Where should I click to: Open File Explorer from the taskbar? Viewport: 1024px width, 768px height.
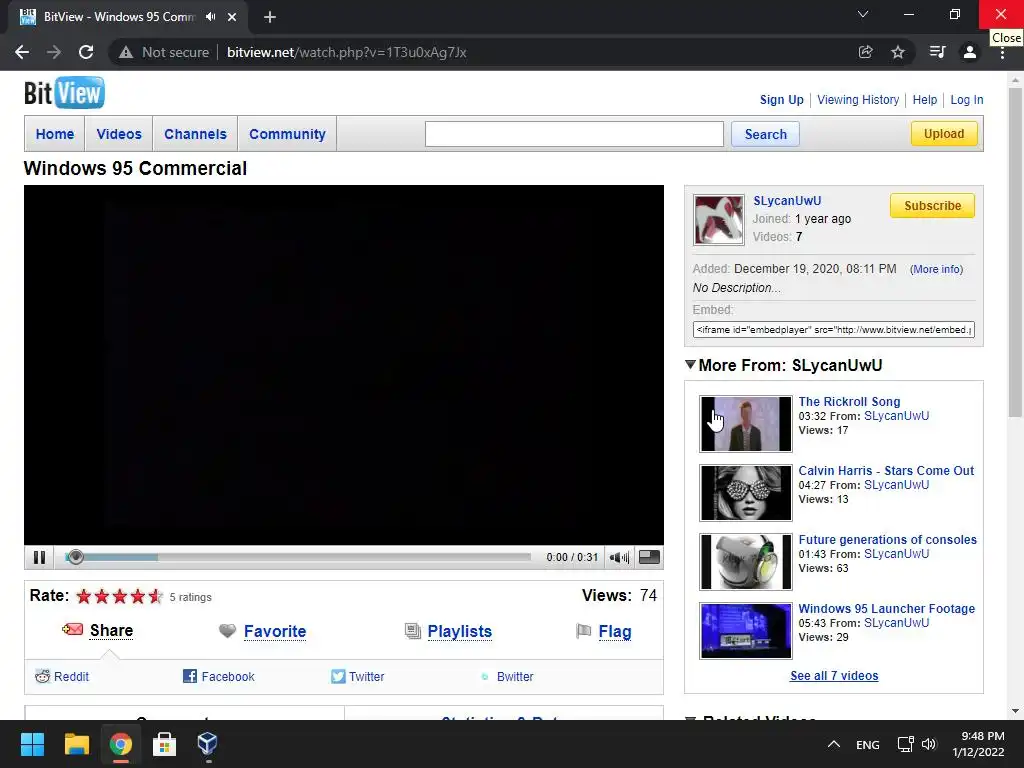(x=76, y=744)
